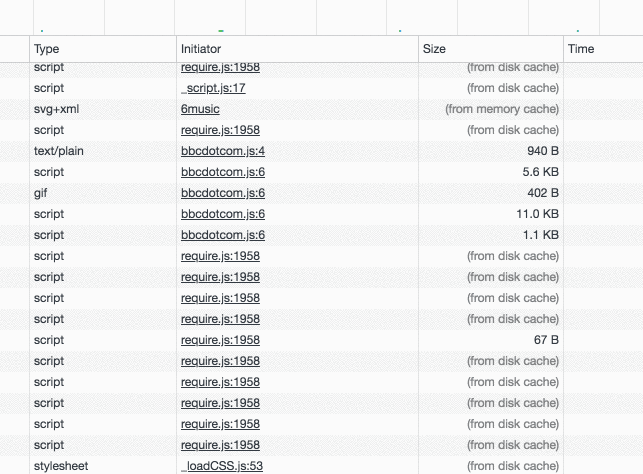The height and width of the screenshot is (474, 643).
Task: Sort requests by the Type column header
Action: point(103,49)
